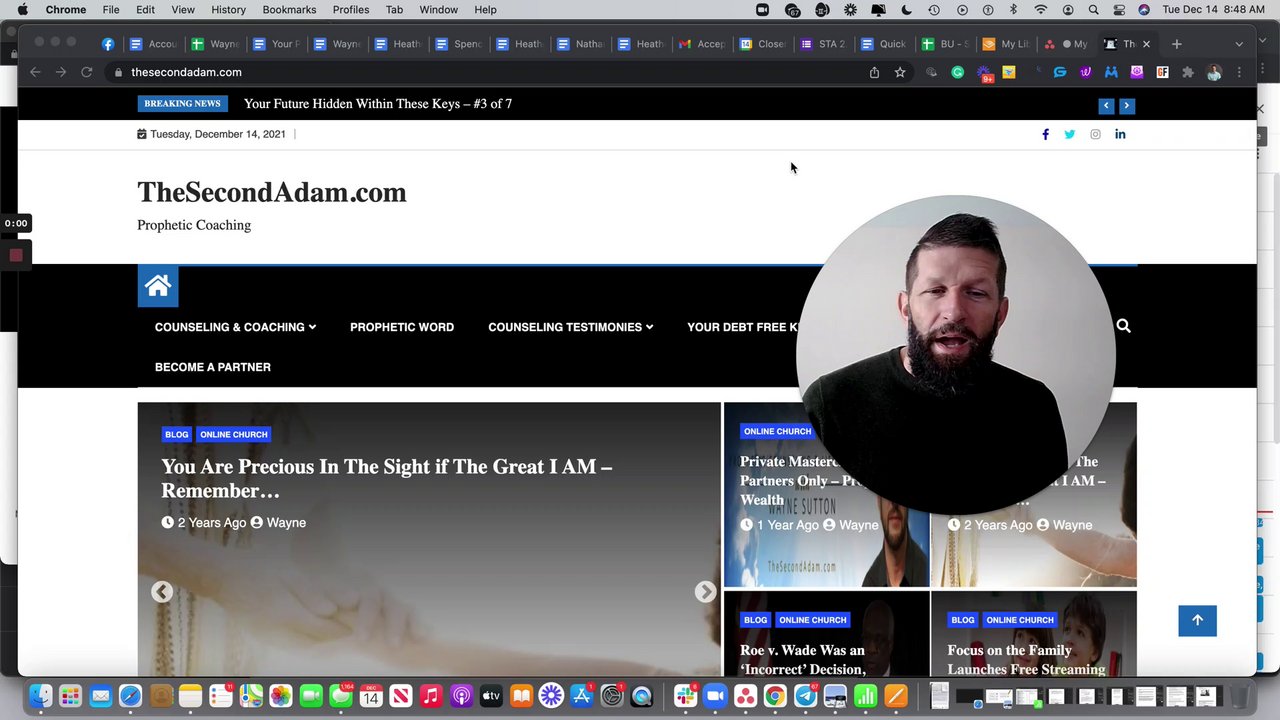Open the Chrome extensions puzzle icon
Viewport: 1280px width, 720px height.
pyautogui.click(x=1188, y=72)
